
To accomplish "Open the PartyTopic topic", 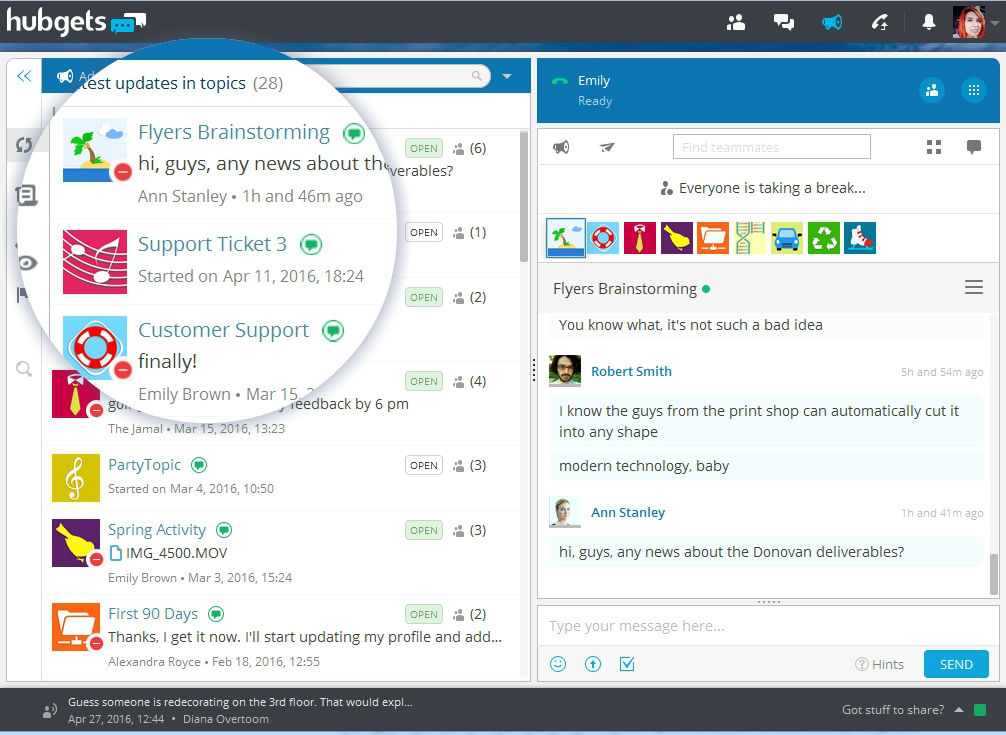I will [x=144, y=465].
